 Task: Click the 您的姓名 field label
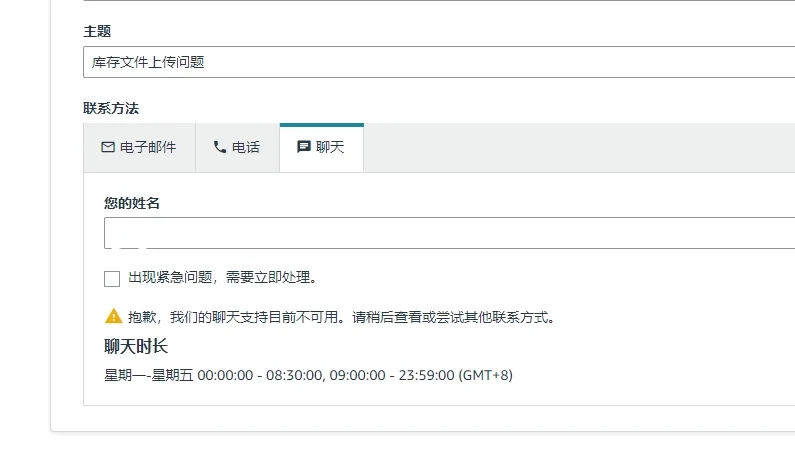coord(132,203)
